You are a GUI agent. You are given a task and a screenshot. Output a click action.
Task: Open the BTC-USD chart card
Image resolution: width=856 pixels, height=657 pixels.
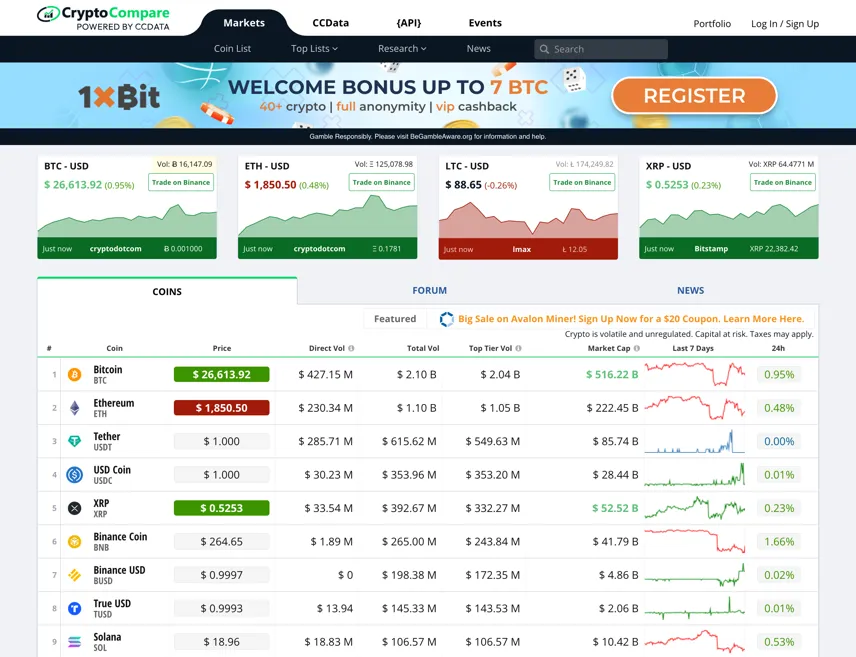click(x=127, y=208)
